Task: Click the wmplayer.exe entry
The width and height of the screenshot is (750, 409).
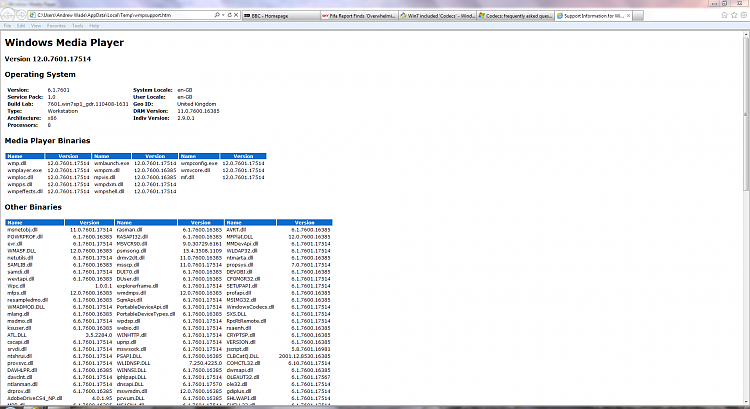Action: pos(24,170)
